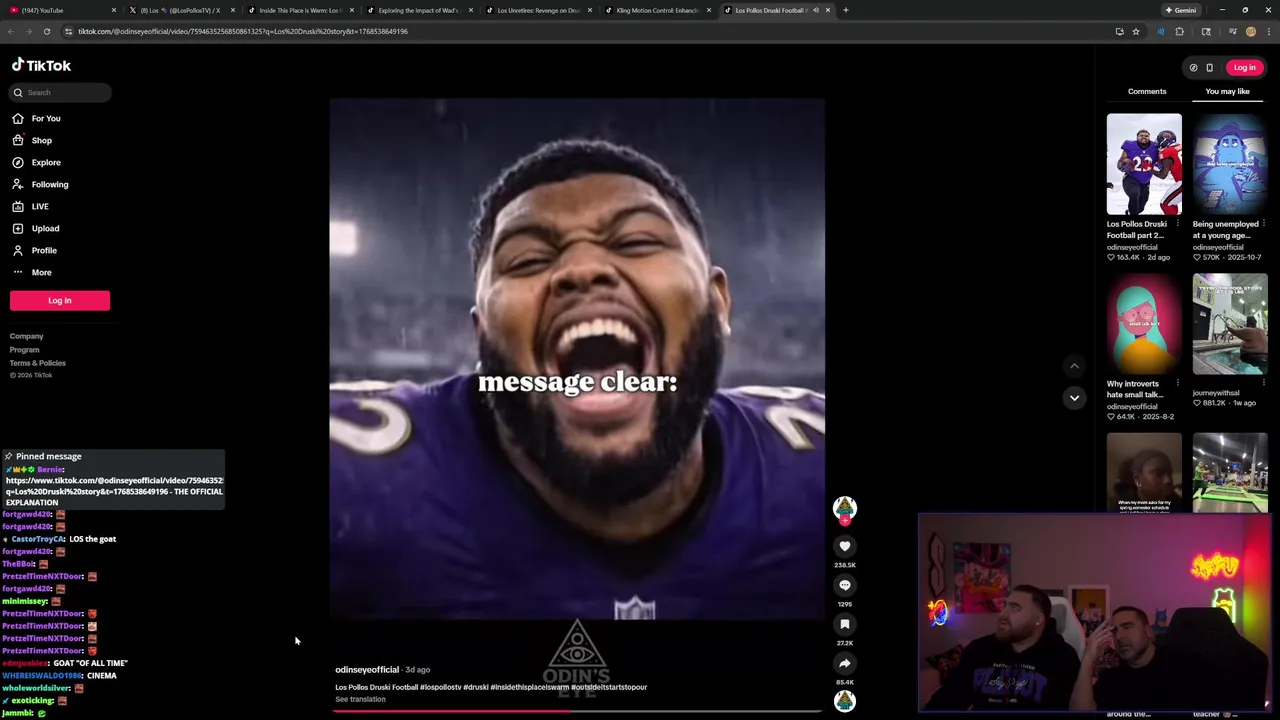
Task: Switch to the Comments tab
Action: coord(1147,91)
